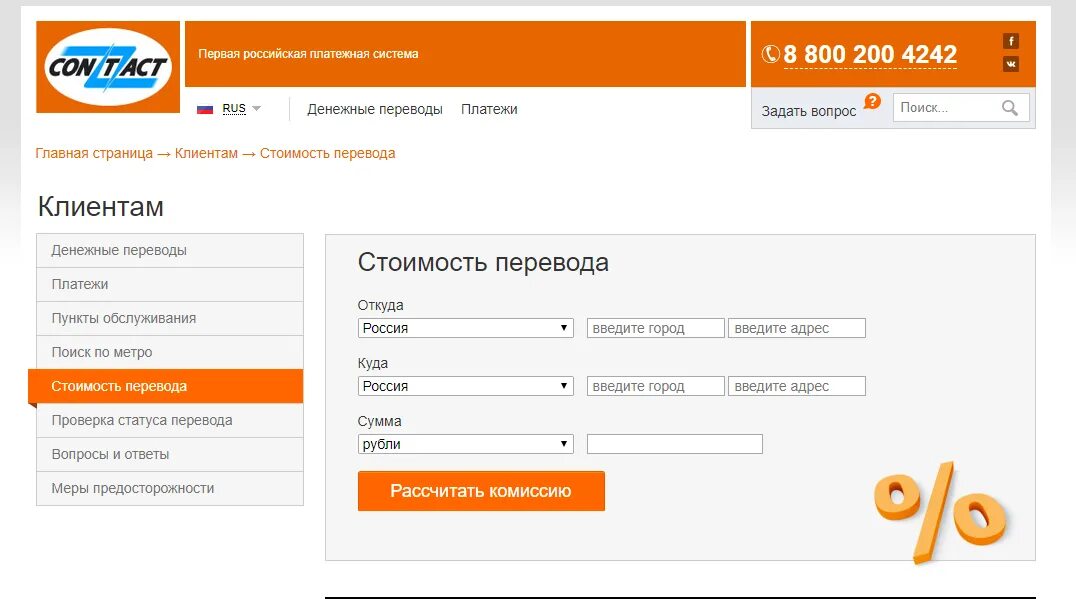
Task: Open the VK social icon
Action: tap(1010, 64)
